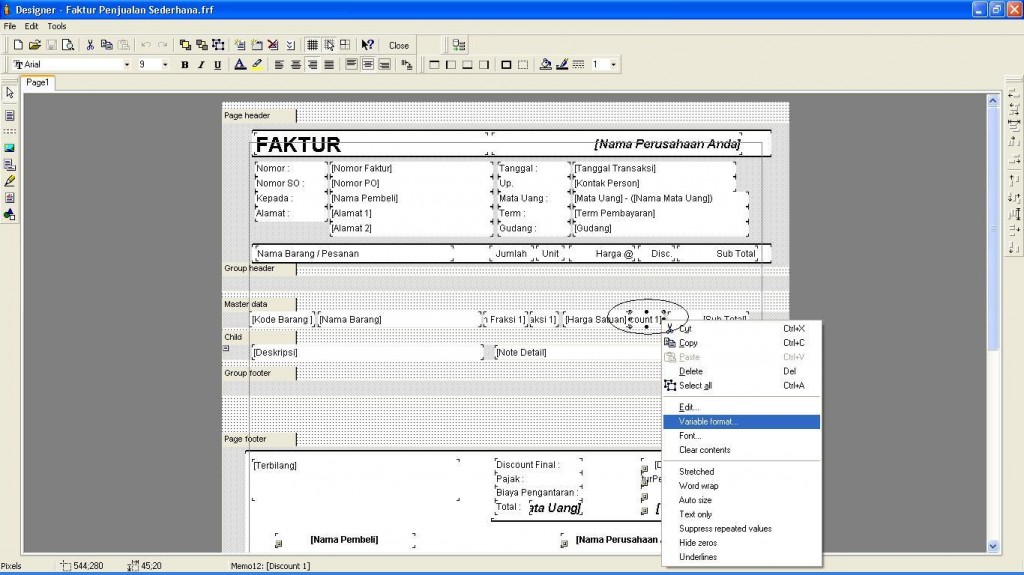This screenshot has height=575, width=1024.
Task: Click the center align text icon
Action: point(297,65)
